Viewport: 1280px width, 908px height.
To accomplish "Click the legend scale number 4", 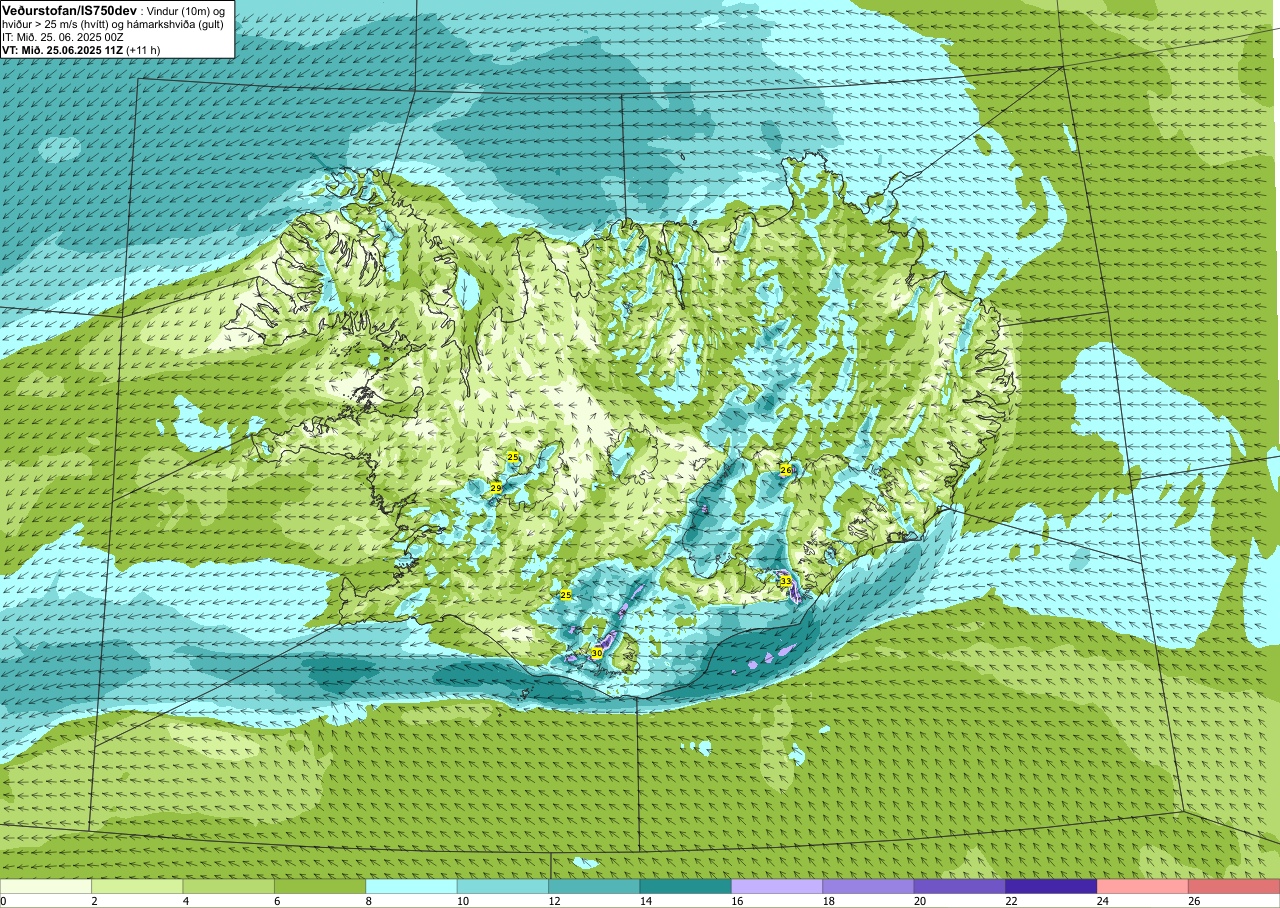I will (x=184, y=901).
